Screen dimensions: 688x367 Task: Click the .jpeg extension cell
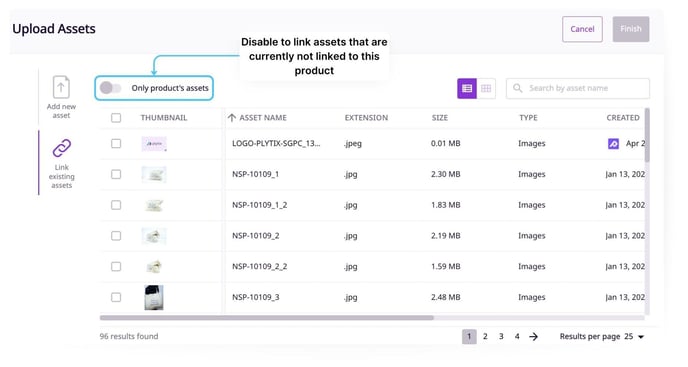(353, 144)
